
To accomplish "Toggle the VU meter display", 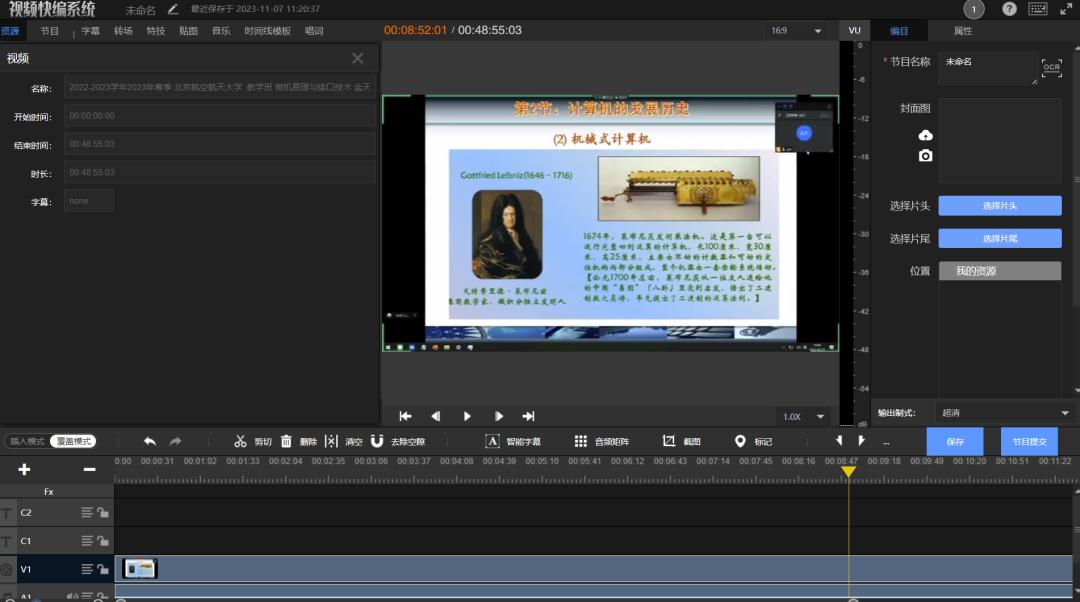I will pos(855,30).
